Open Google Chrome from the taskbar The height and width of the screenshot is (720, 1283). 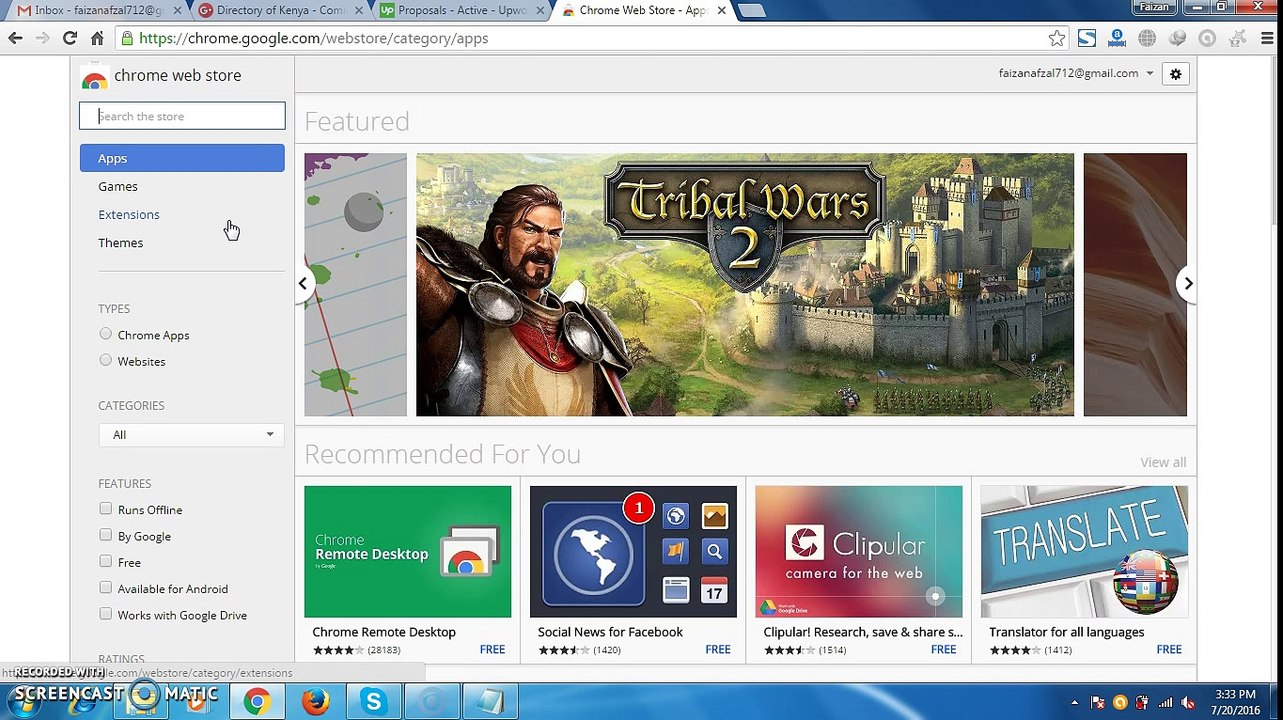[x=257, y=702]
